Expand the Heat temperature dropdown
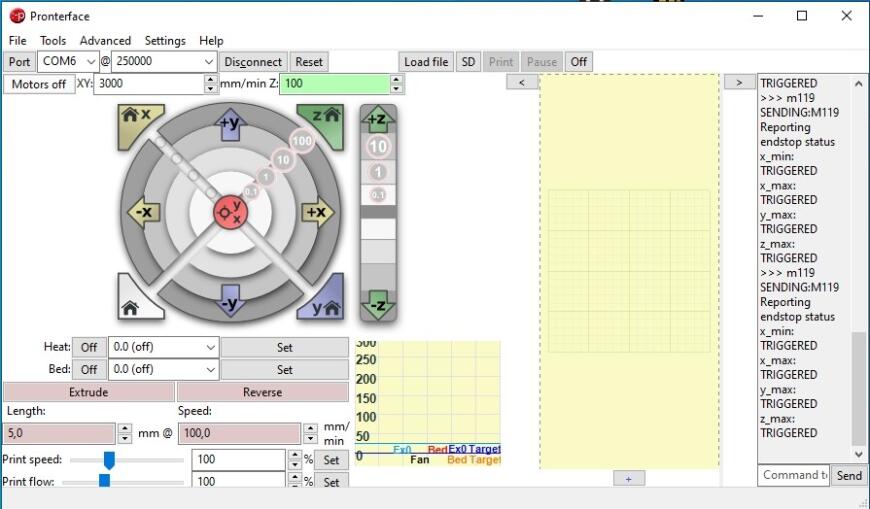Screen dimensions: 870x509 pyautogui.click(x=210, y=347)
